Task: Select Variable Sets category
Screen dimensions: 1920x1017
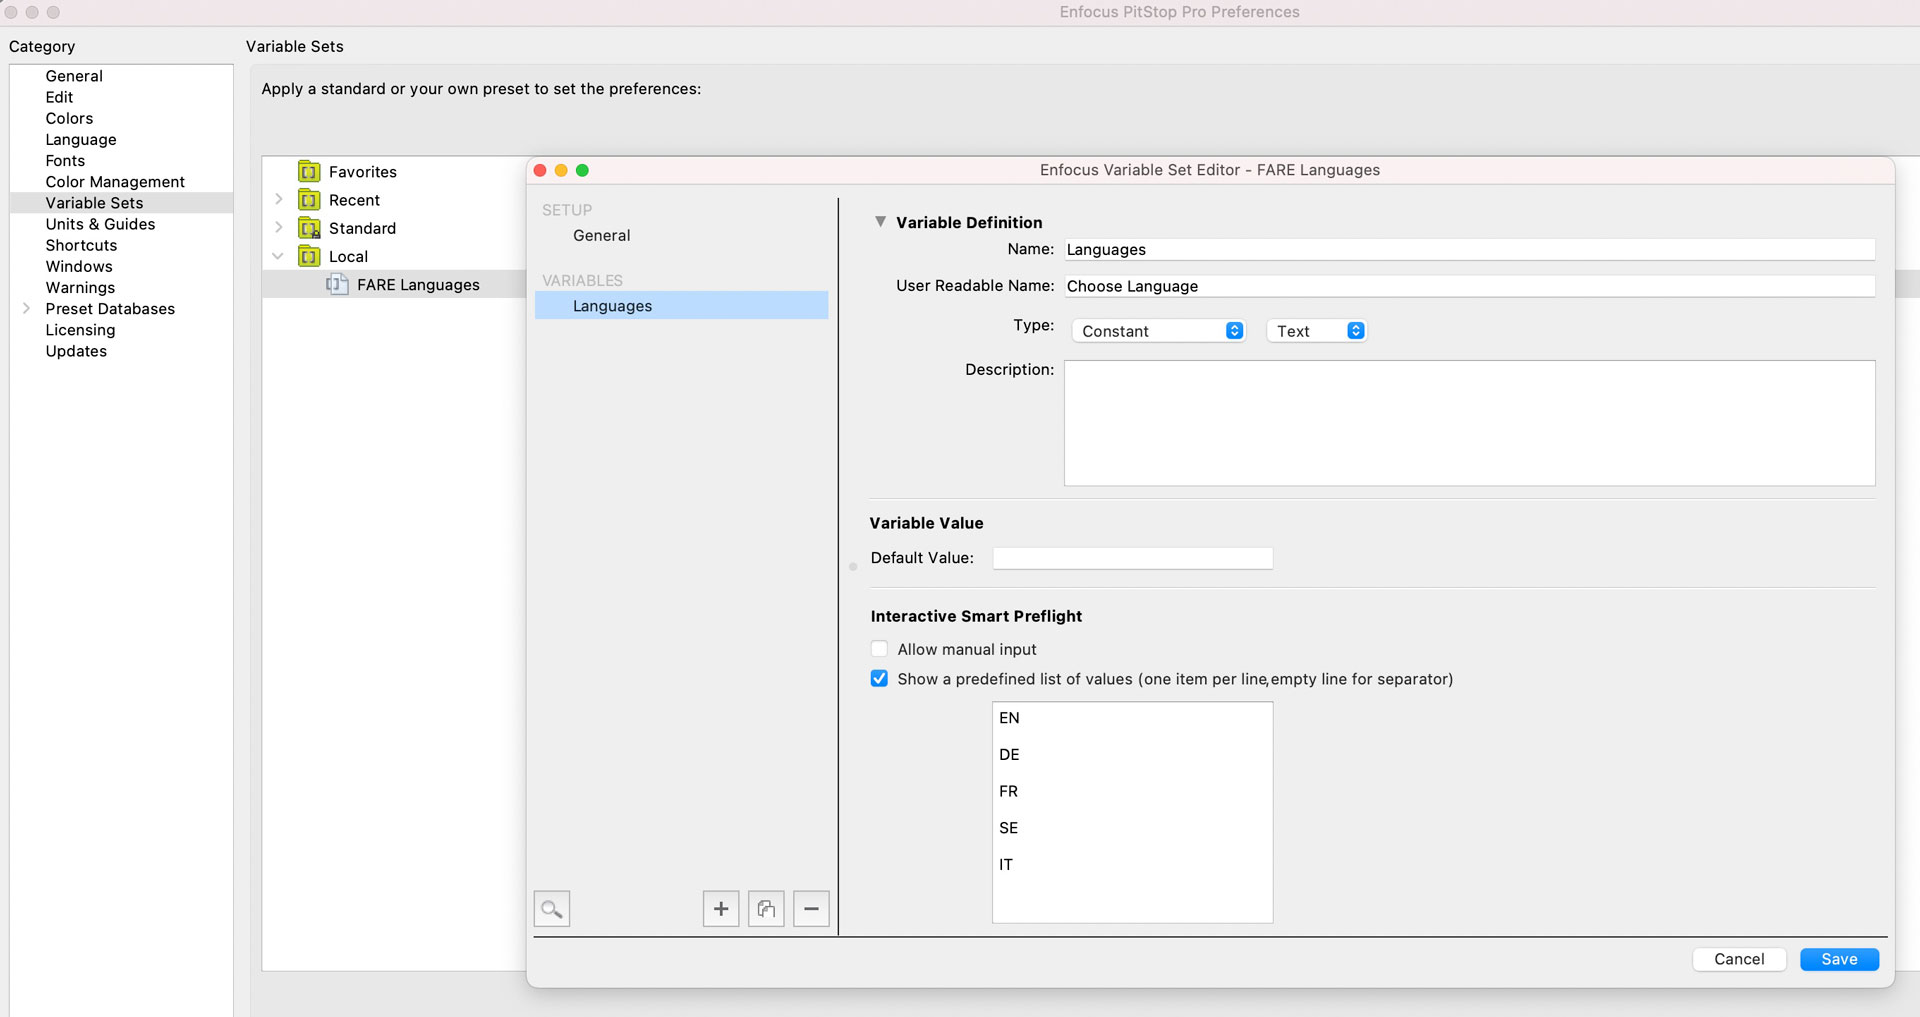Action: [x=121, y=203]
